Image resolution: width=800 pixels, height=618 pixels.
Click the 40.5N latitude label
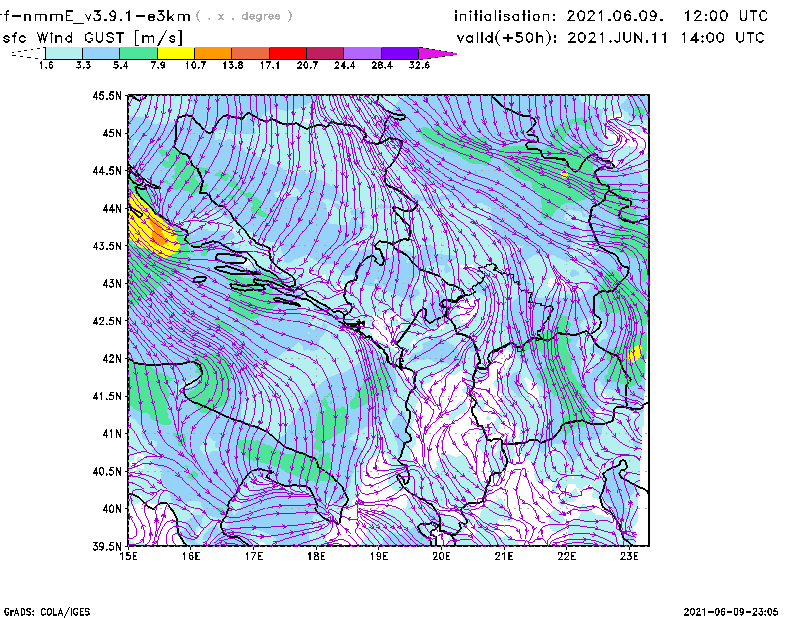[x=107, y=471]
